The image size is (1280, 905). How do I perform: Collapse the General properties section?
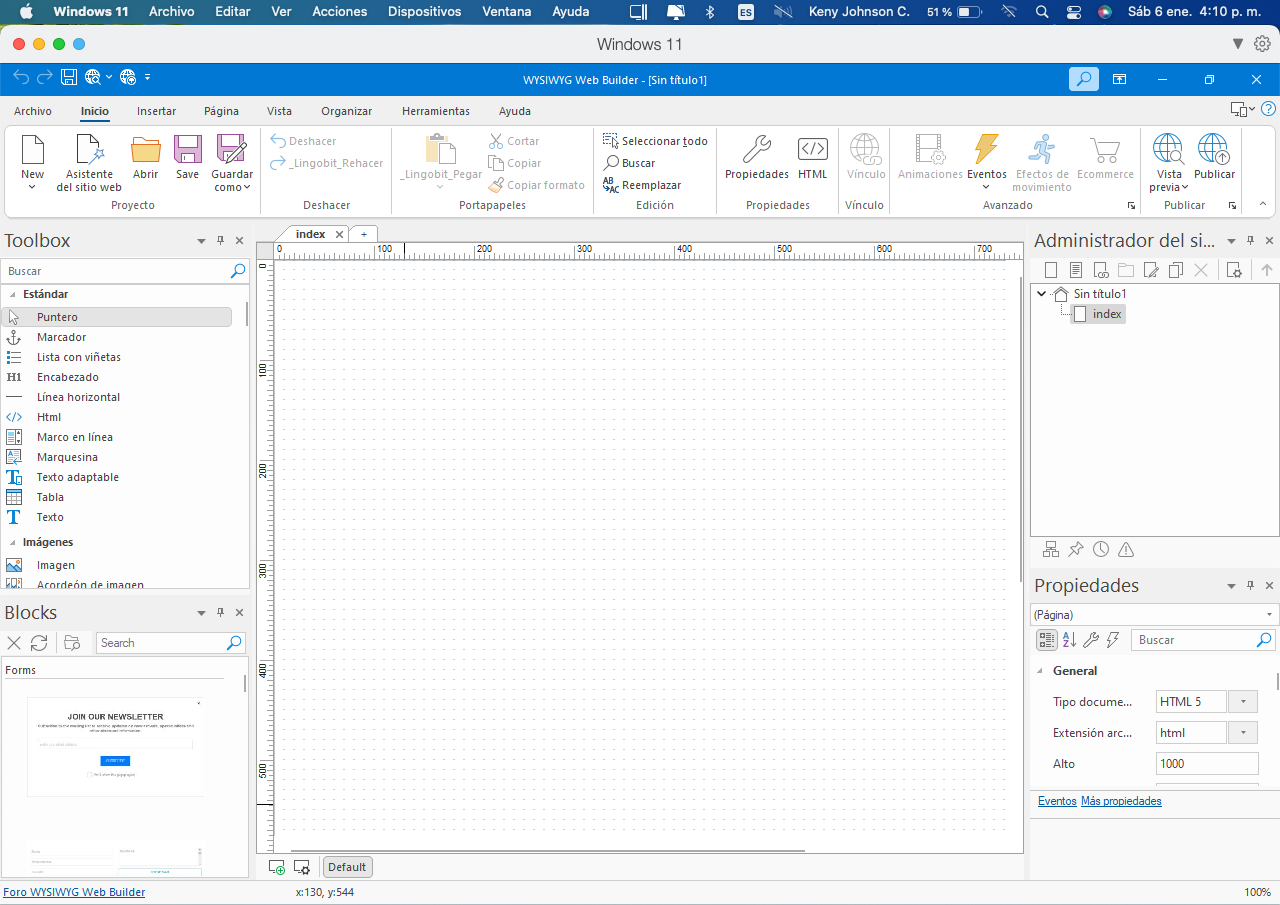coord(1041,671)
